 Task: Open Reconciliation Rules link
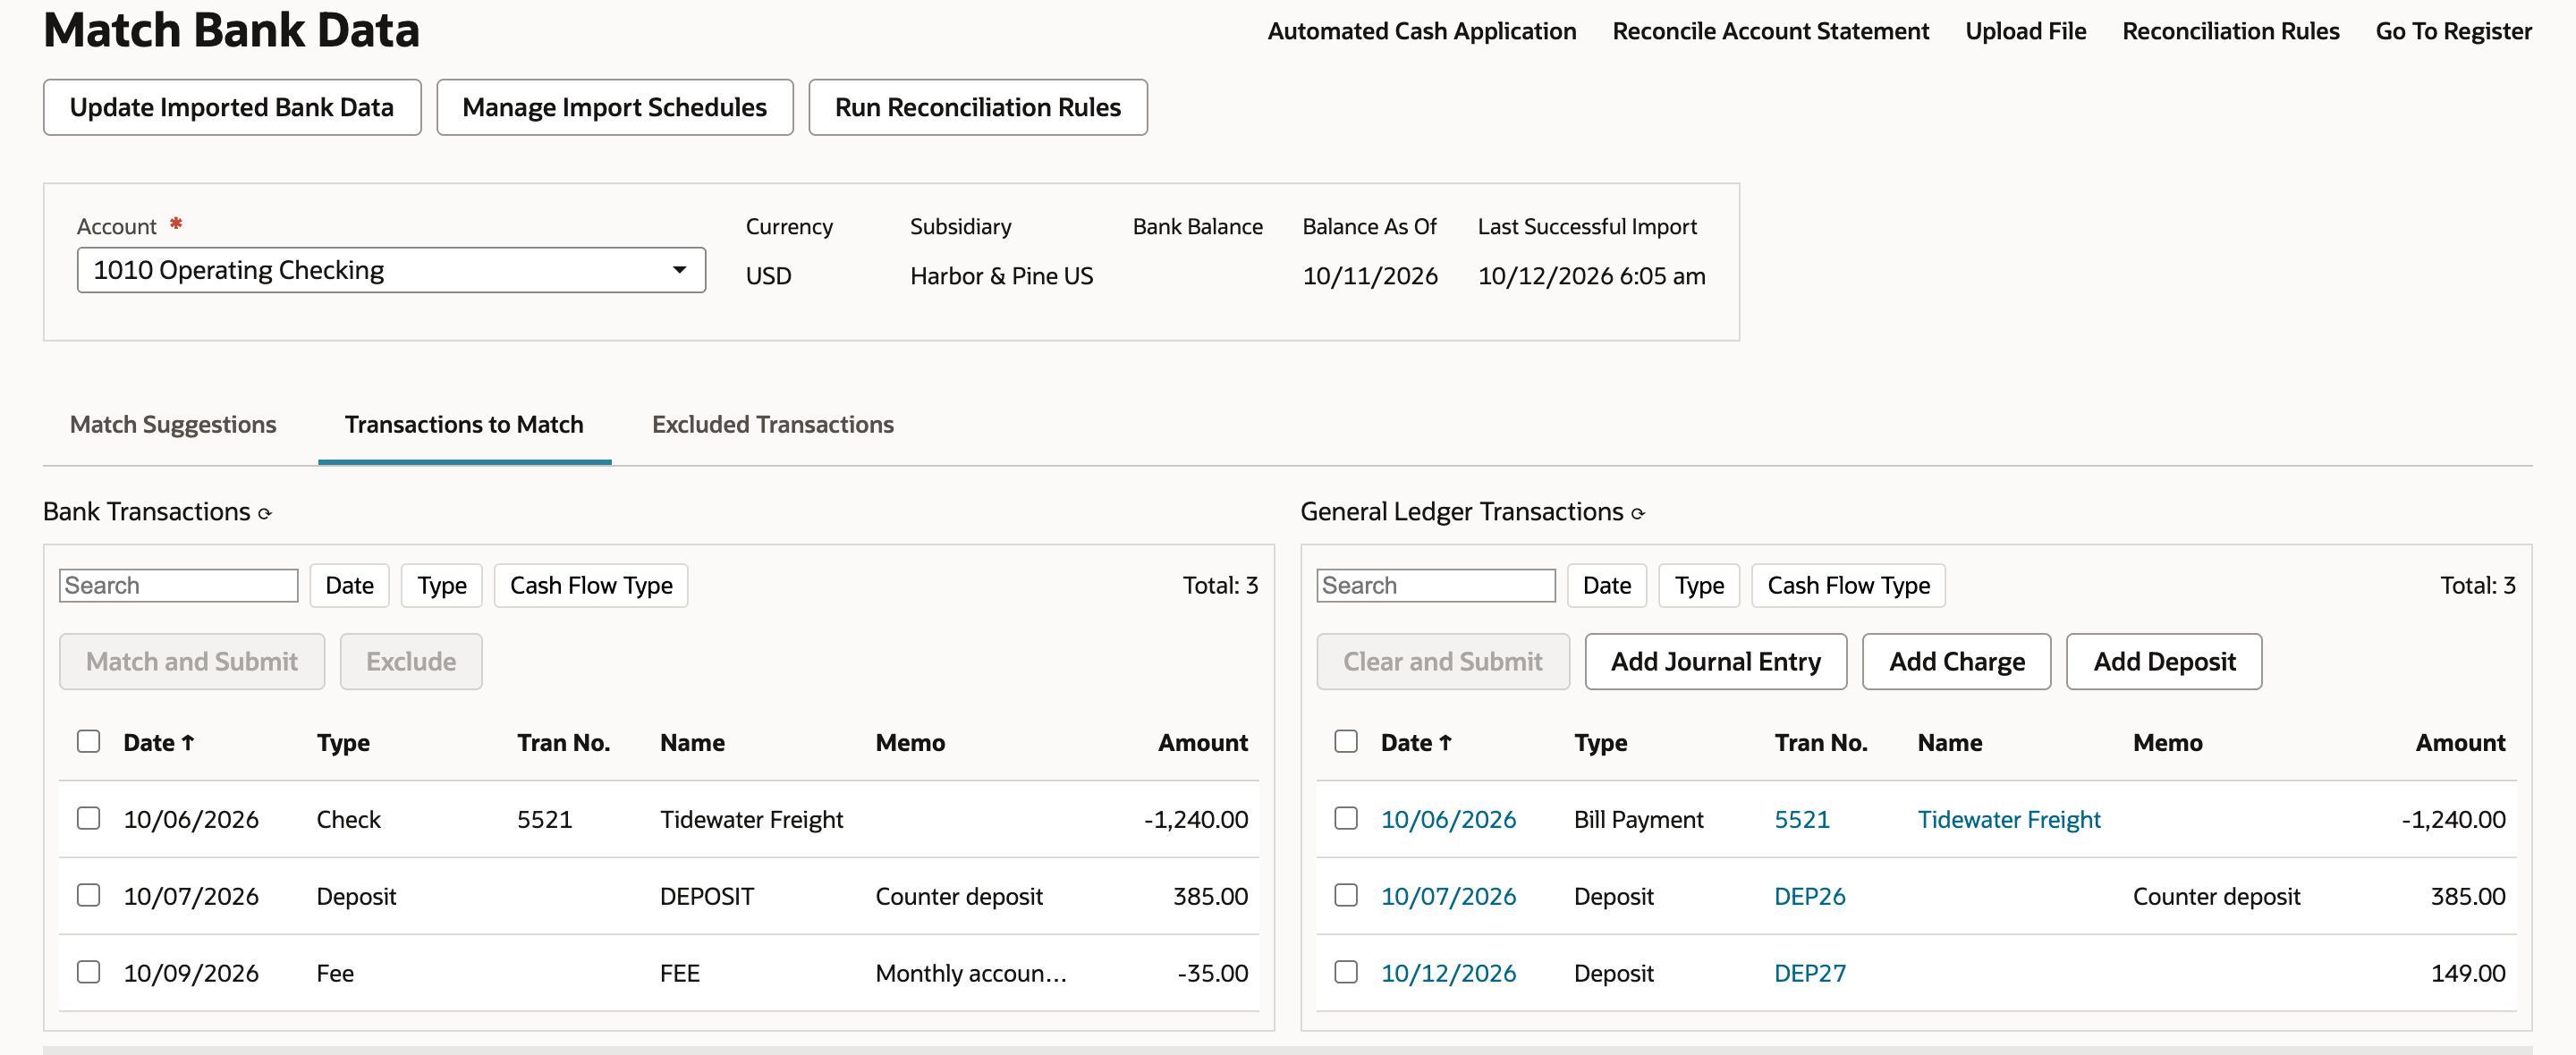pos(2231,31)
